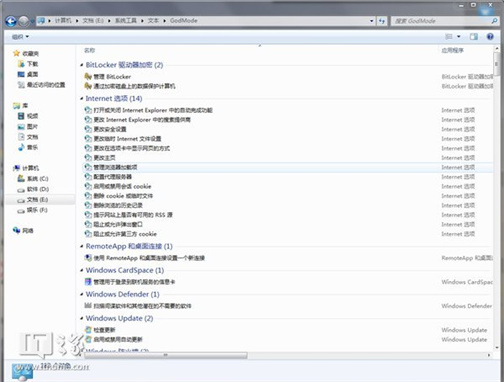504x382 pixels.
Task: Select 收藏夹 star icon in sidebar
Action: [x=16, y=53]
